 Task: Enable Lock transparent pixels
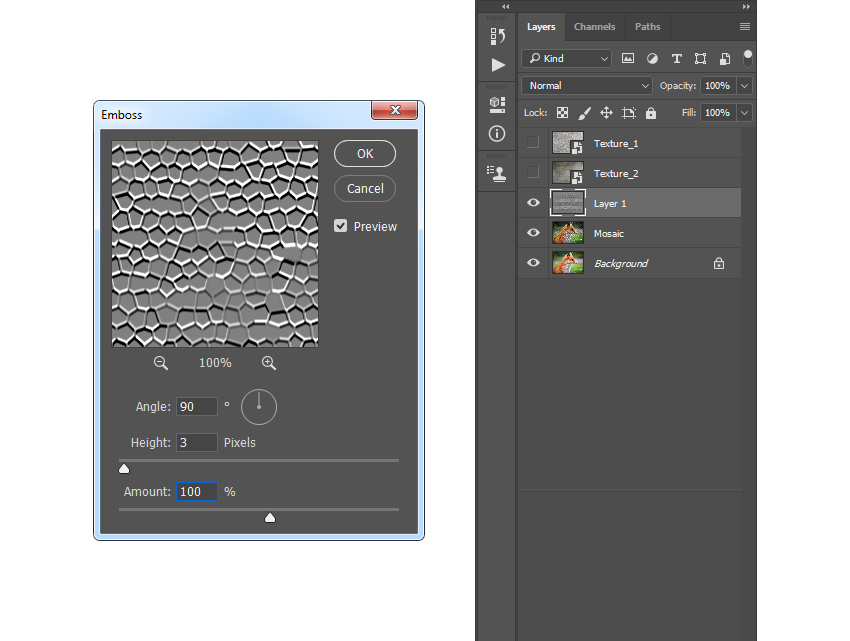pos(562,112)
